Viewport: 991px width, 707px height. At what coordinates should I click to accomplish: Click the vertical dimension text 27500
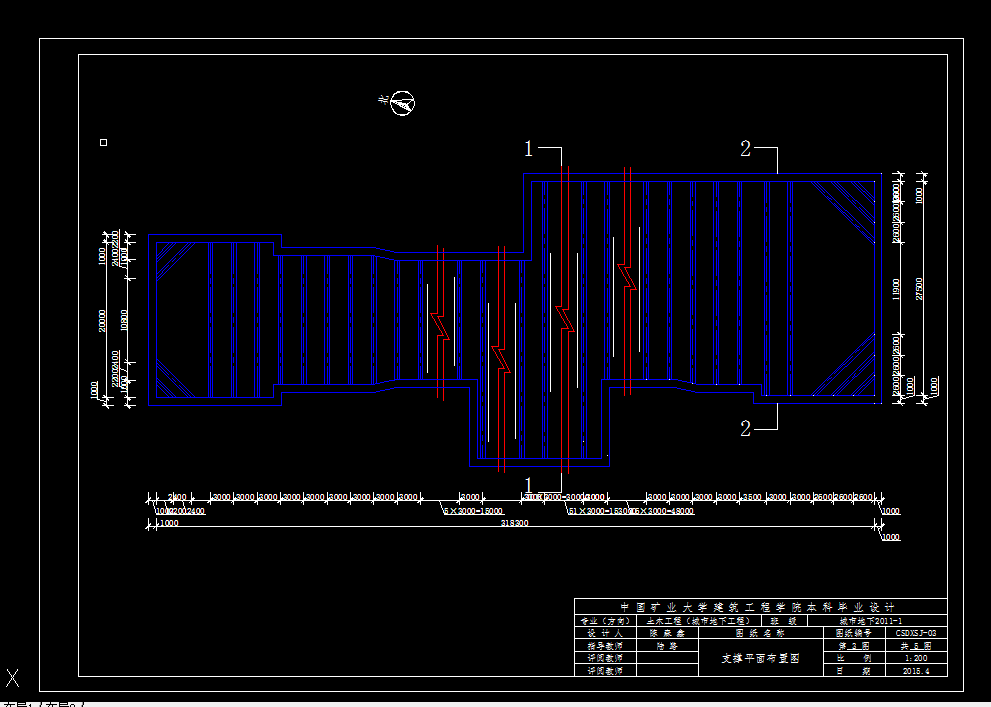click(919, 289)
